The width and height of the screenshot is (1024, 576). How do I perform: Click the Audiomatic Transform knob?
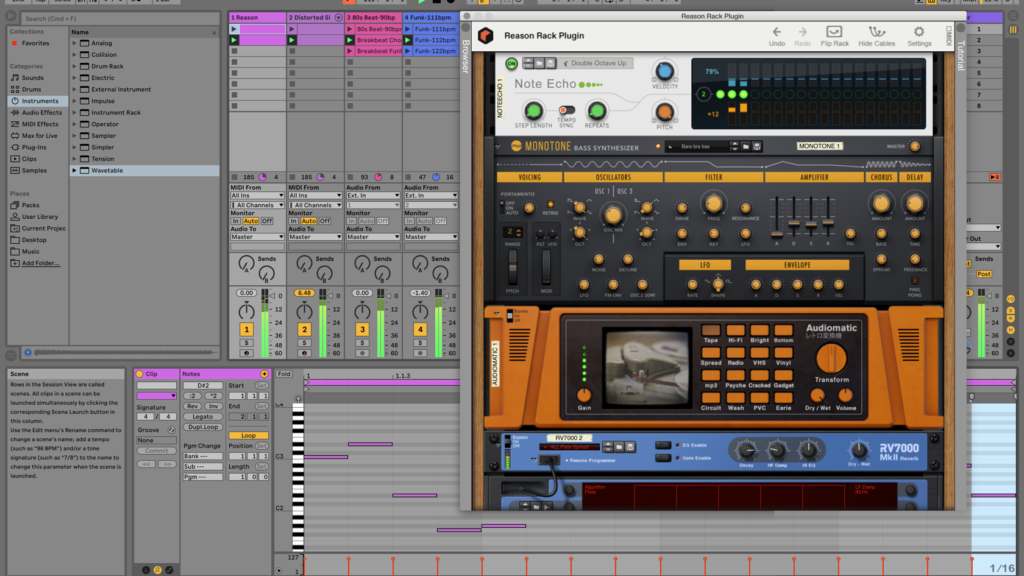(831, 358)
